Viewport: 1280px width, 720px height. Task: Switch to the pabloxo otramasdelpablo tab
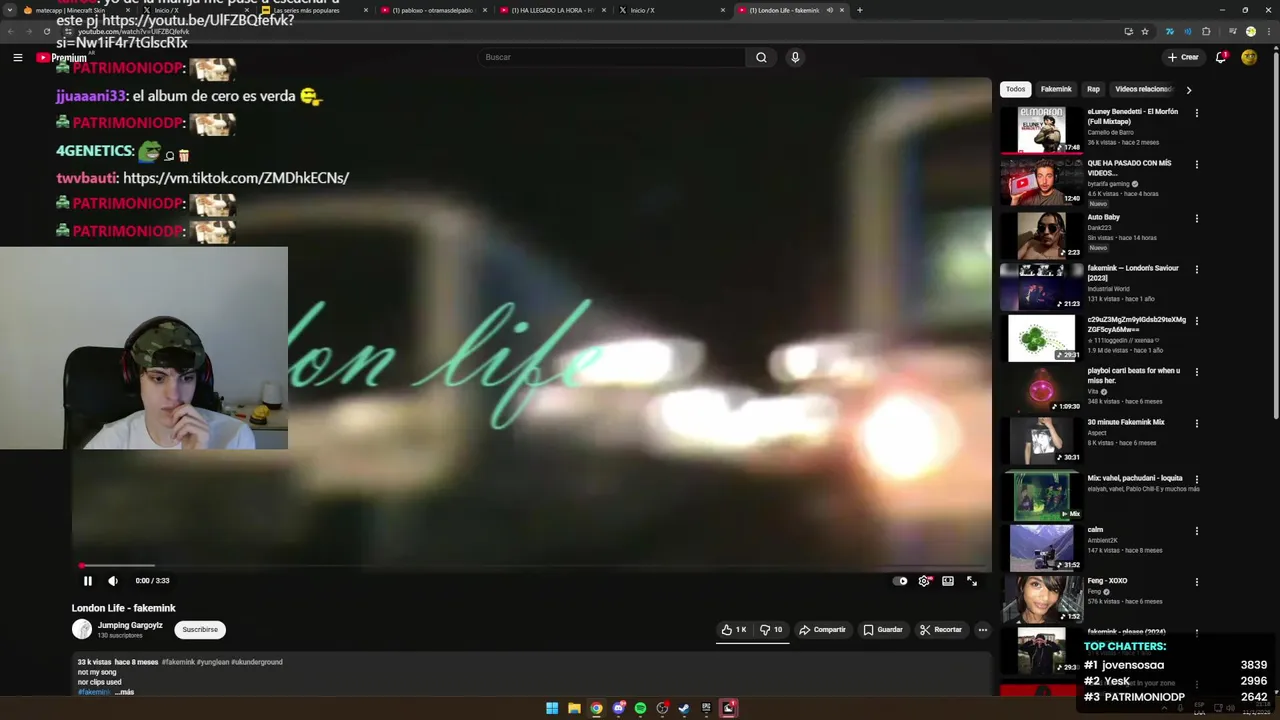pos(434,10)
